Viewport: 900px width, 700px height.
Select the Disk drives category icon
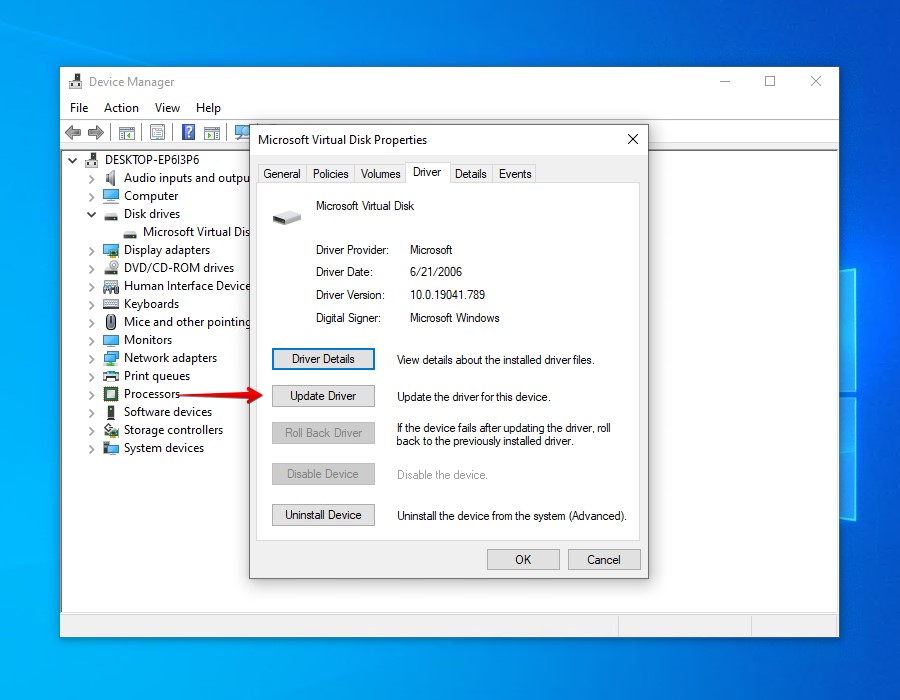(111, 216)
